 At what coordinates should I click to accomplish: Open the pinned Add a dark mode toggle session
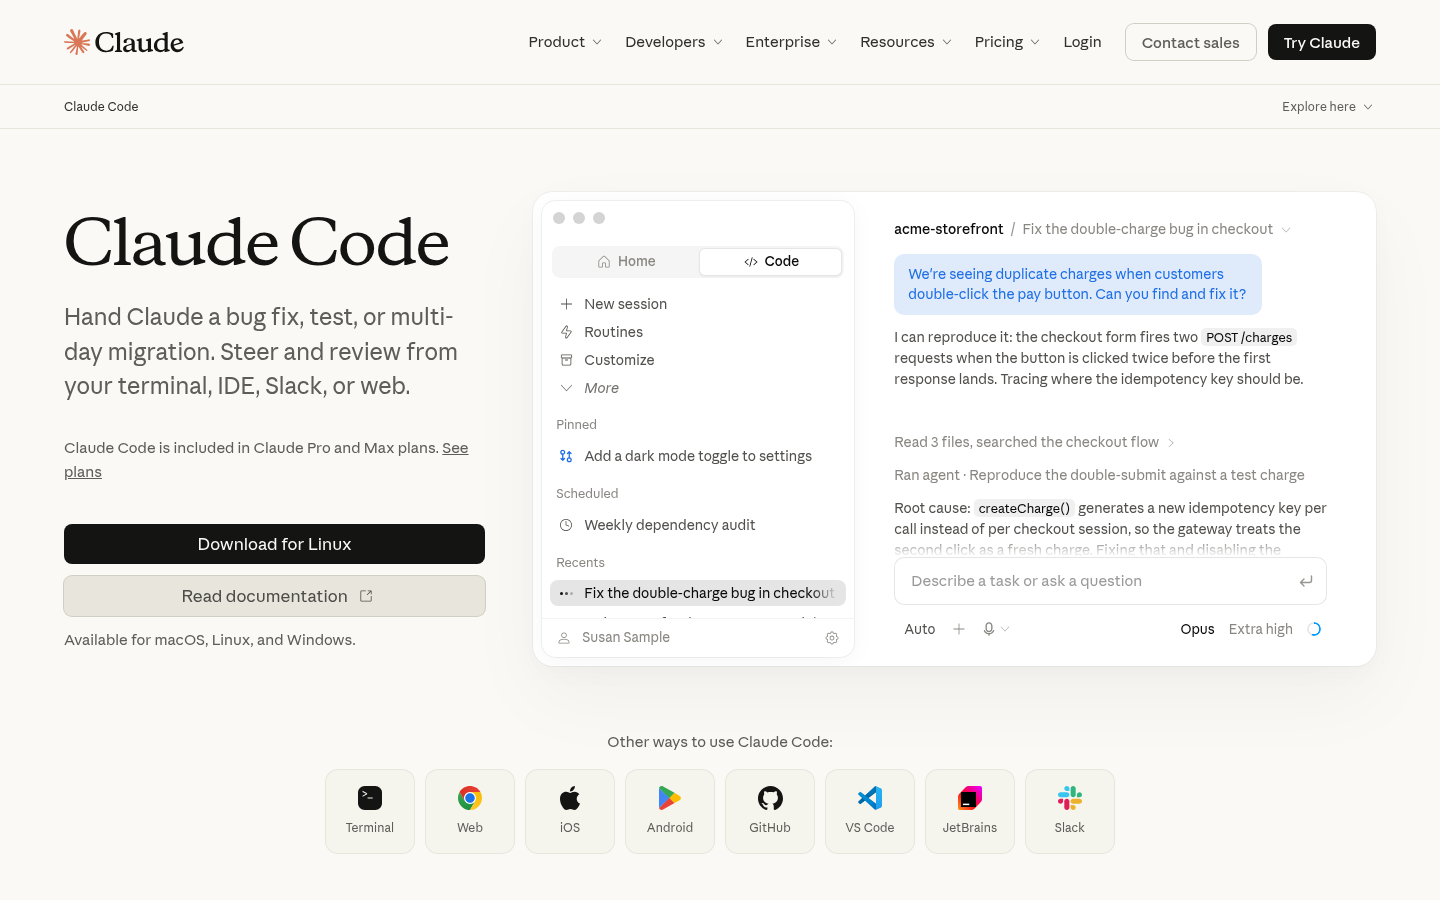click(x=698, y=456)
